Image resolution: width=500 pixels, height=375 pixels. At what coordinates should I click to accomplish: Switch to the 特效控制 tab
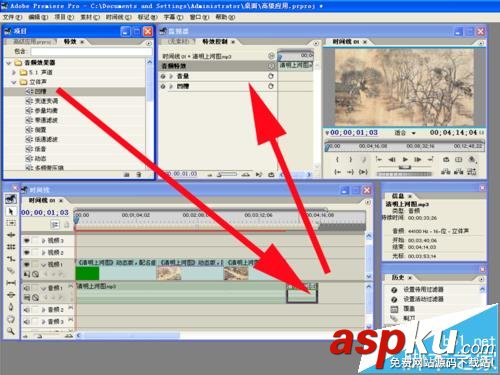(x=215, y=42)
